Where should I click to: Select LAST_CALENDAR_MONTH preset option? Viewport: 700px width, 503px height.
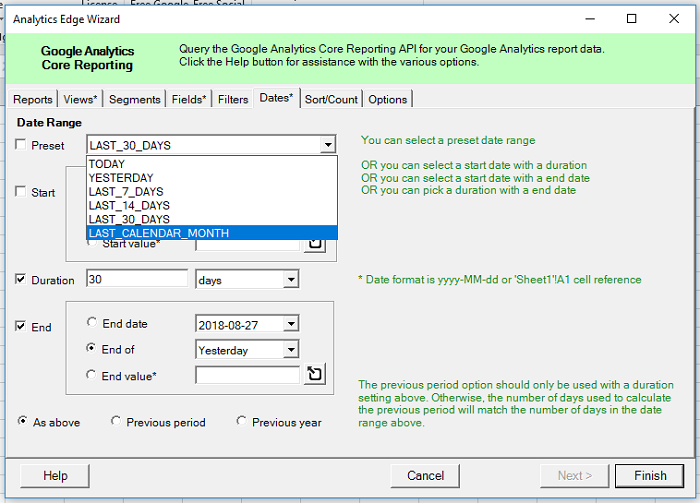click(212, 233)
